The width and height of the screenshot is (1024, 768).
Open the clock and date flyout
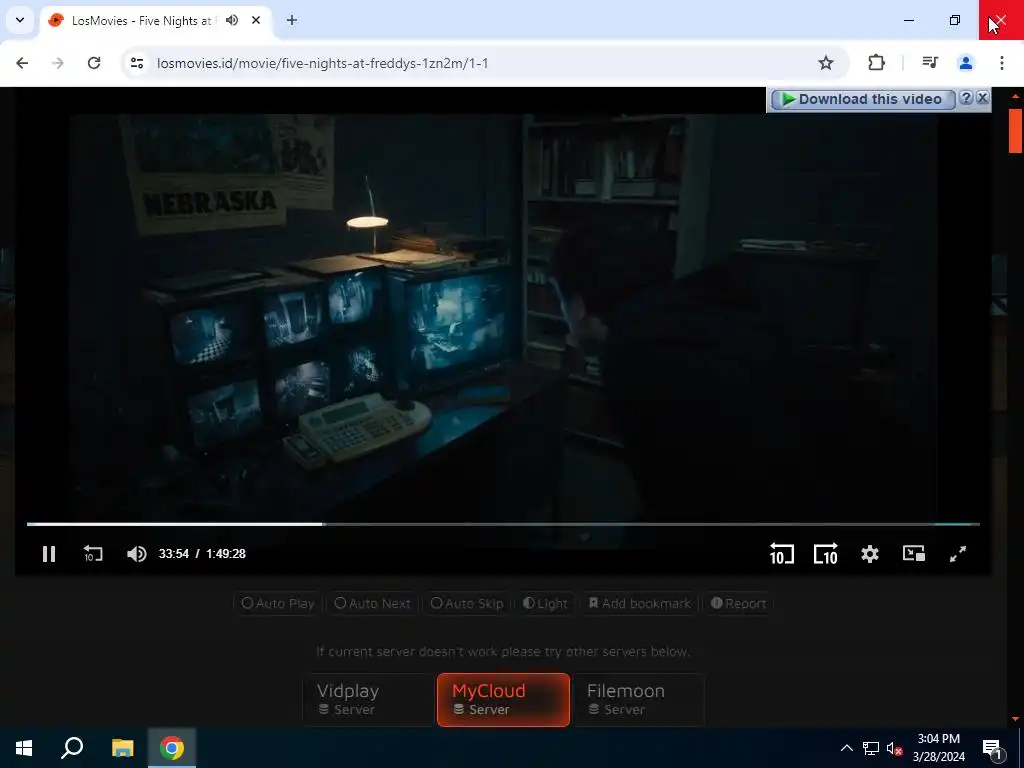coord(938,748)
